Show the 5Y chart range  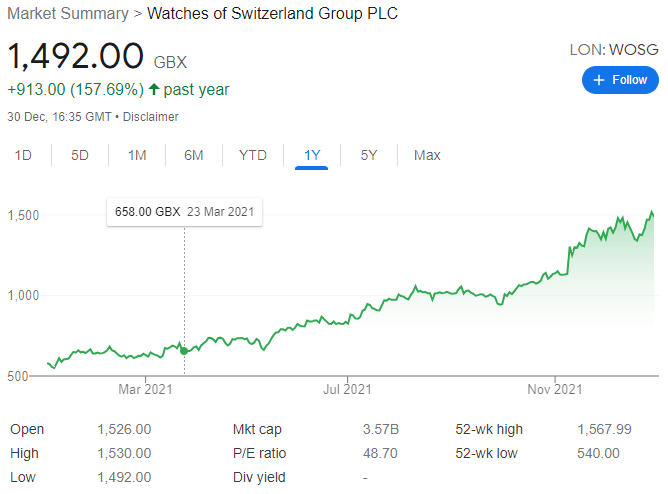pyautogui.click(x=369, y=155)
